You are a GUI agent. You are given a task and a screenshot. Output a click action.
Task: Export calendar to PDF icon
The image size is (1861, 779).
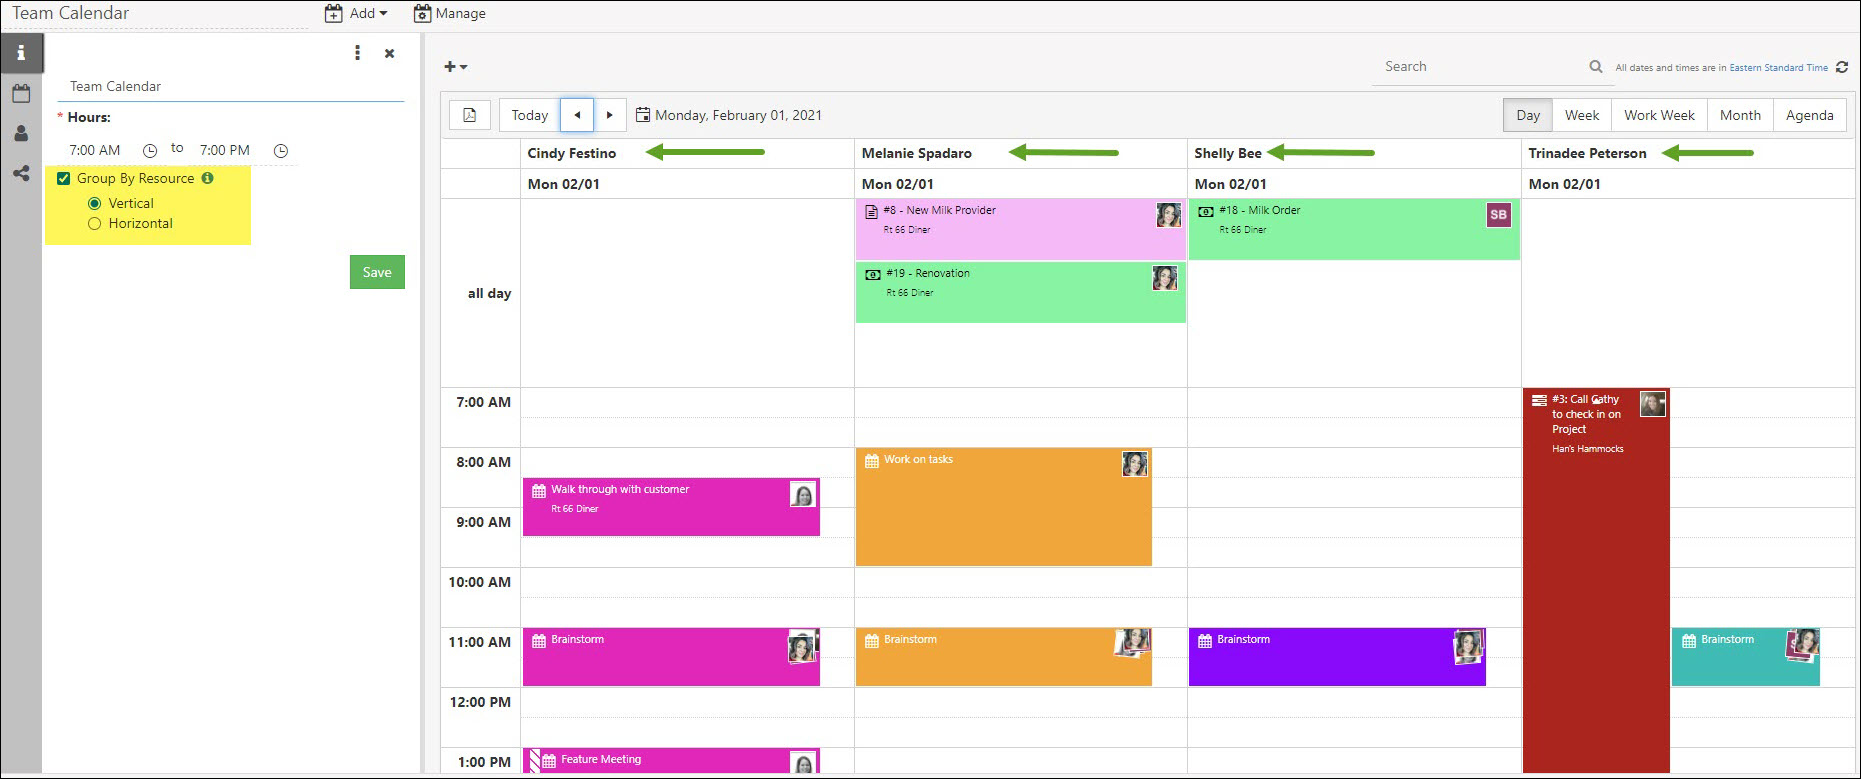(470, 115)
